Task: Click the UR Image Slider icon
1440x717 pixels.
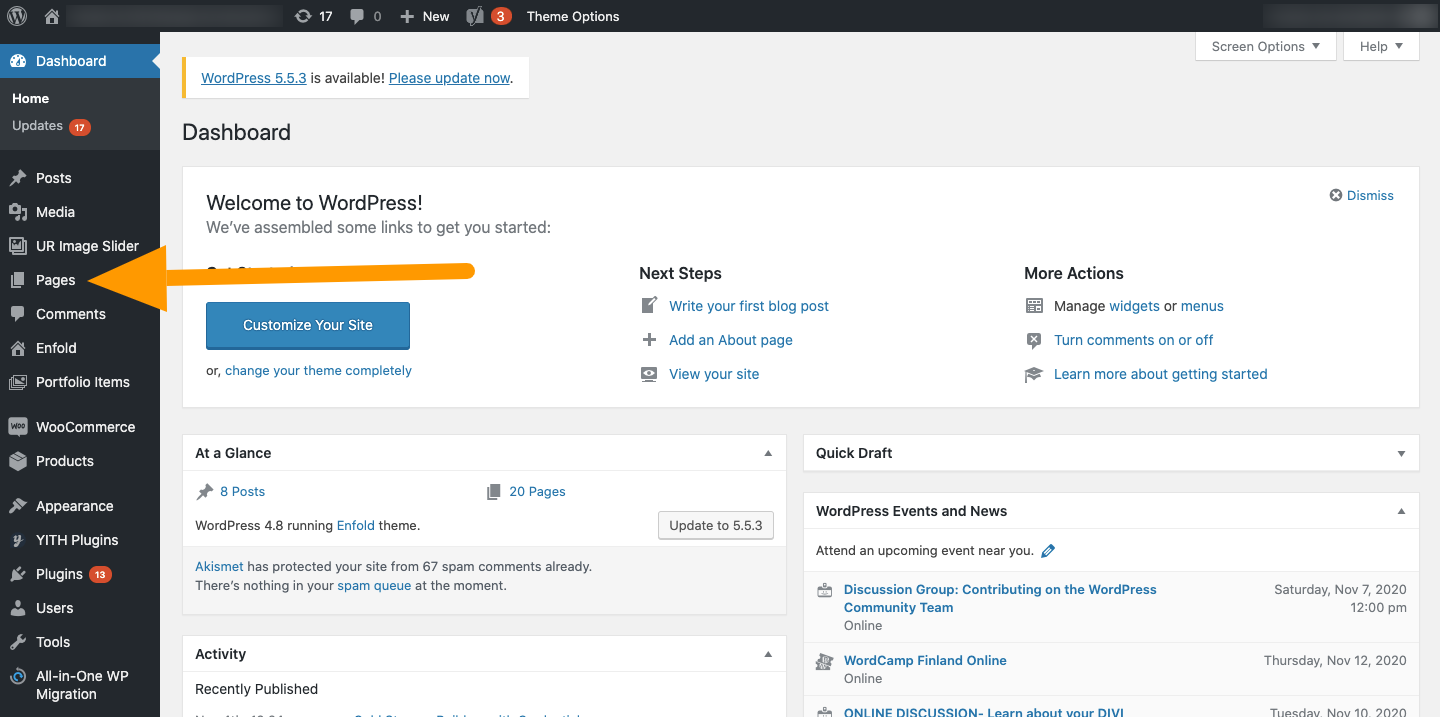Action: pyautogui.click(x=18, y=246)
